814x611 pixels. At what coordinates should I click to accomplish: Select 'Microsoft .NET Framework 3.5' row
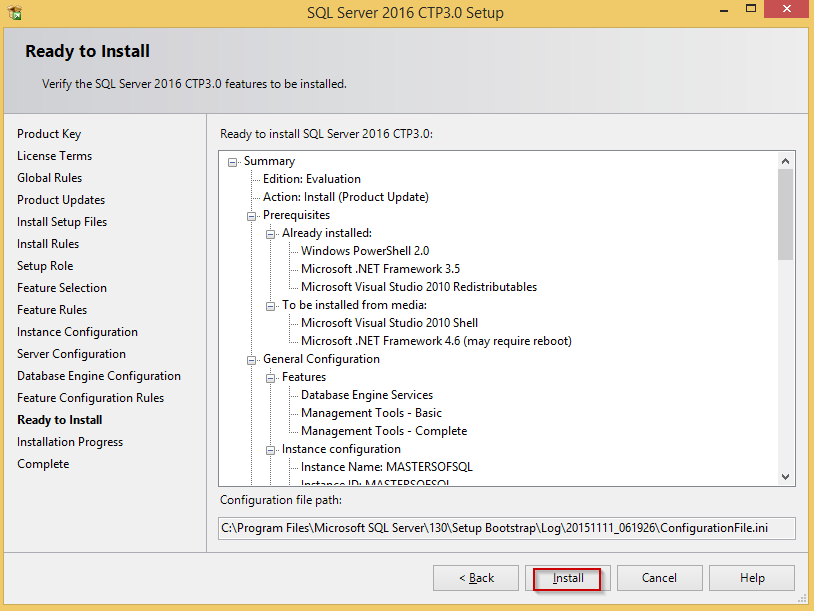tap(381, 269)
